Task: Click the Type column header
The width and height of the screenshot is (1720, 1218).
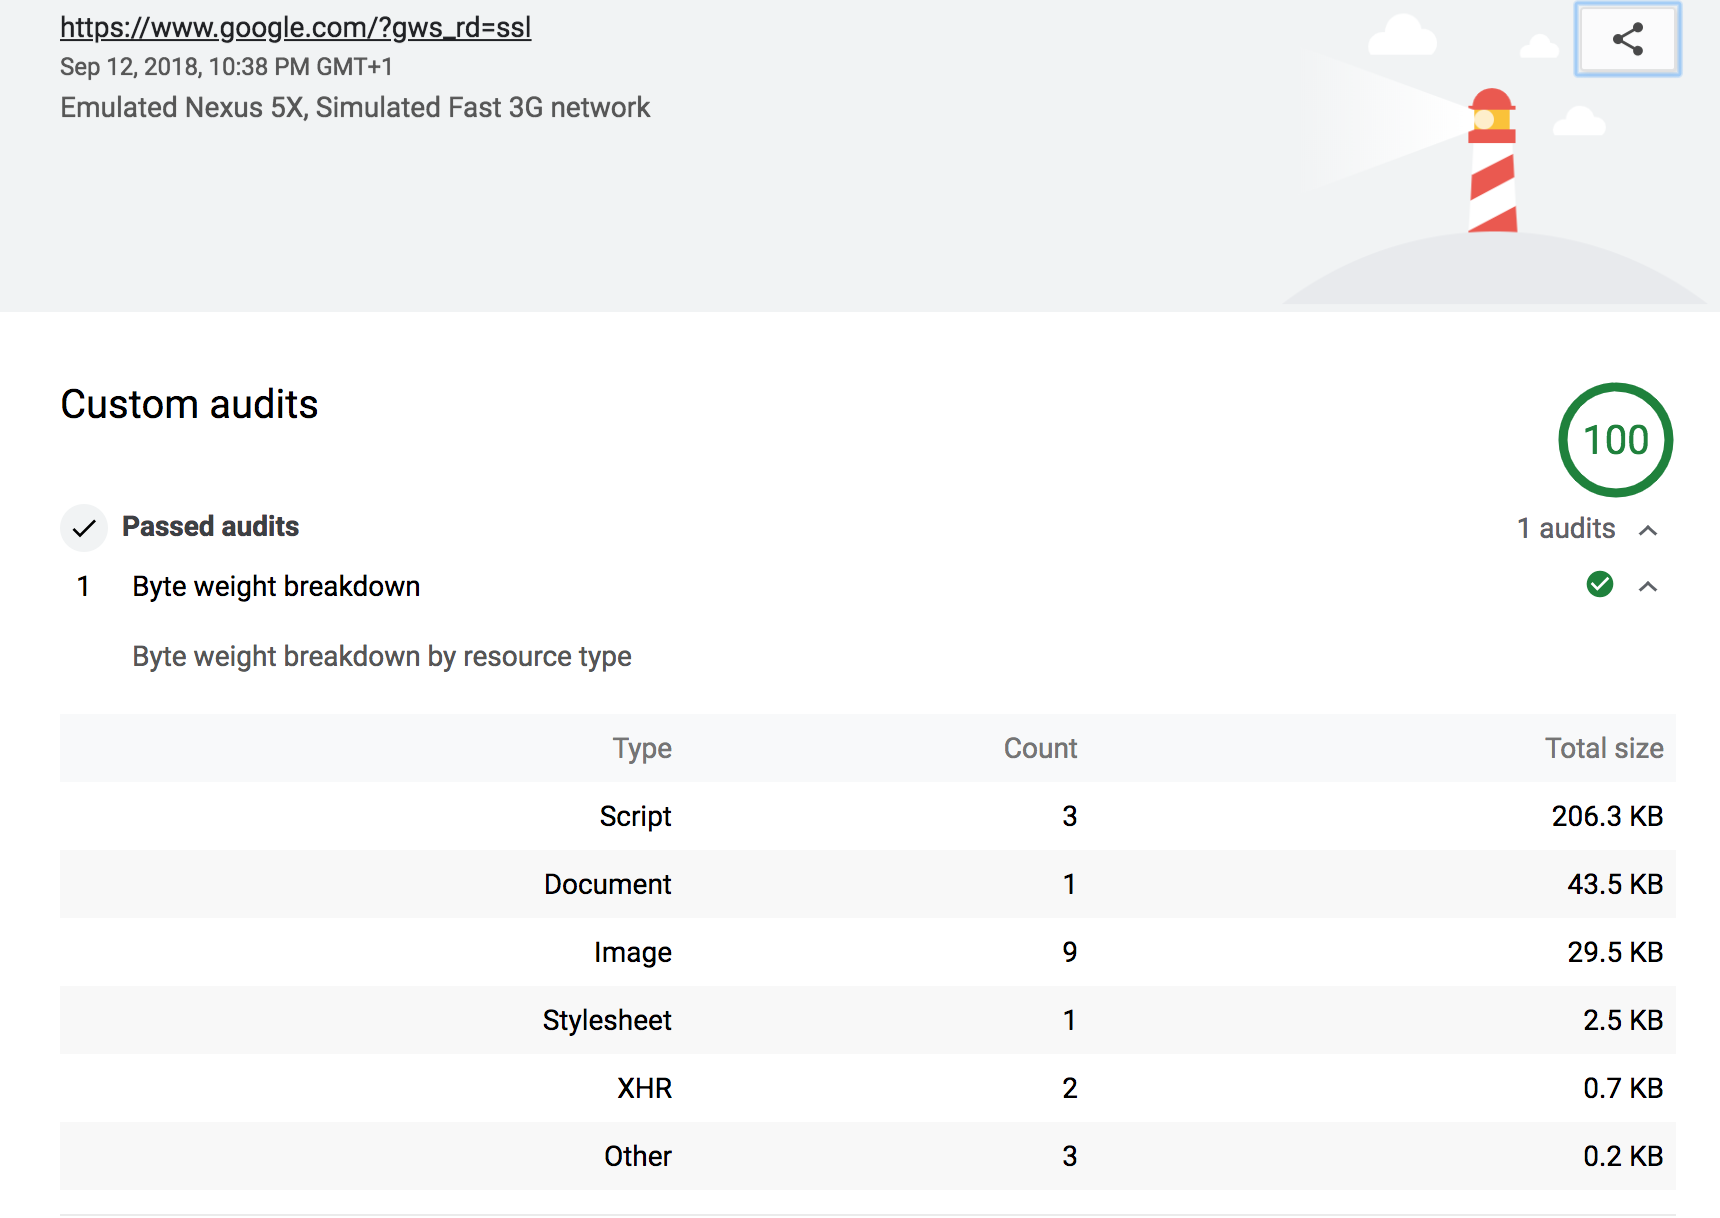Action: tap(642, 748)
